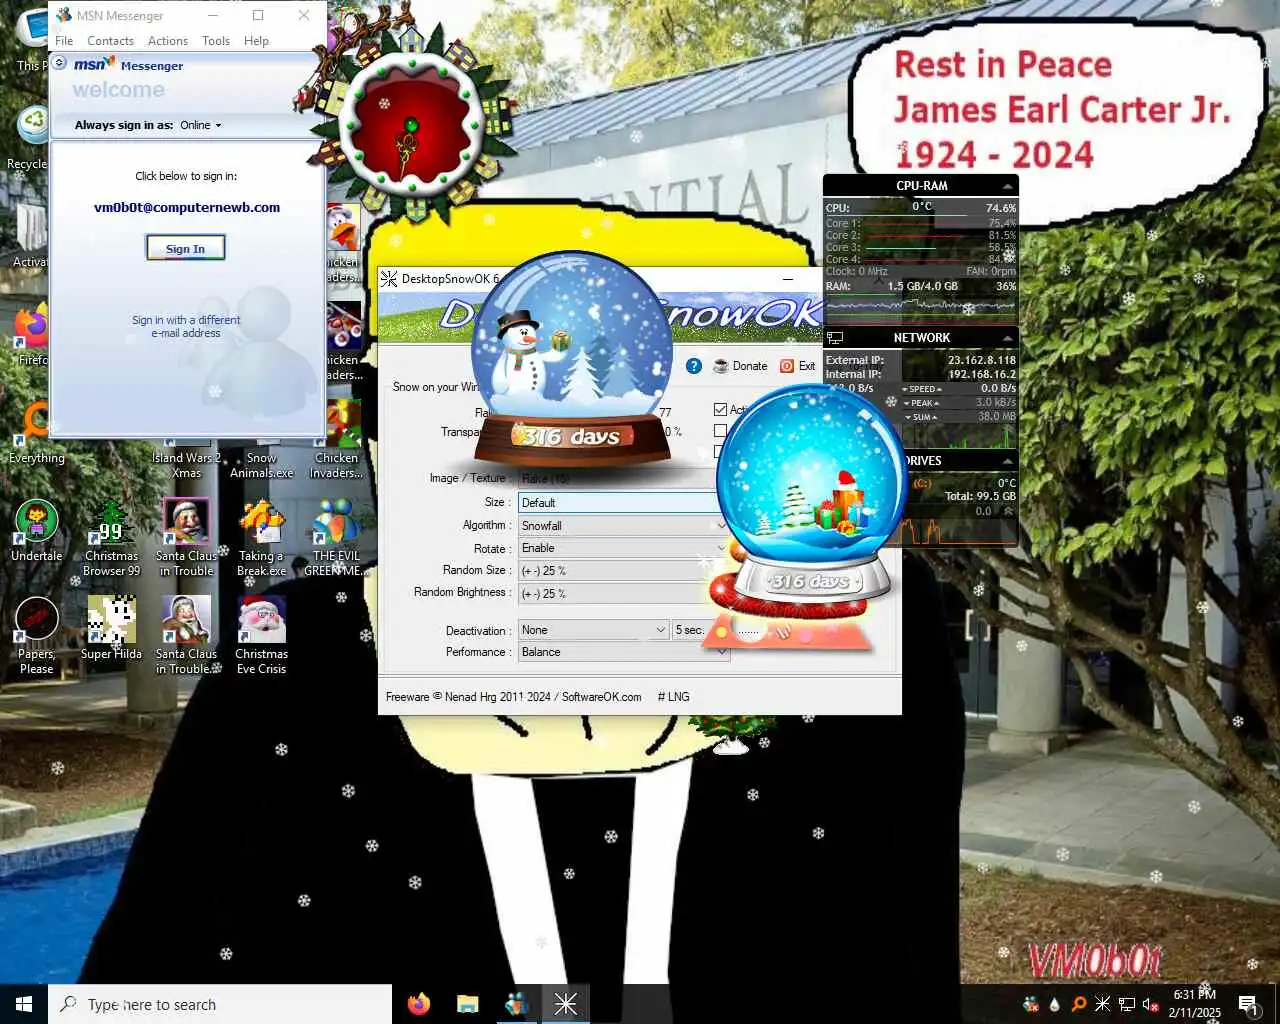
Task: Open the Windows Start menu
Action: pyautogui.click(x=24, y=1004)
